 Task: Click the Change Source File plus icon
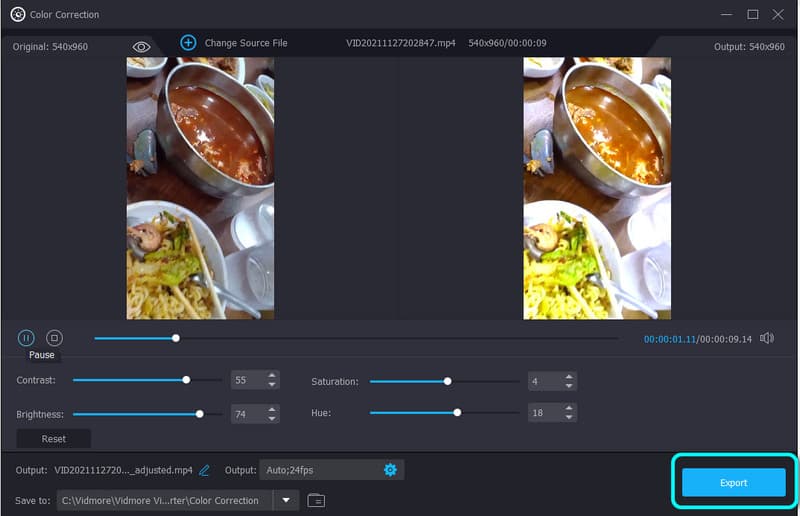tap(188, 43)
